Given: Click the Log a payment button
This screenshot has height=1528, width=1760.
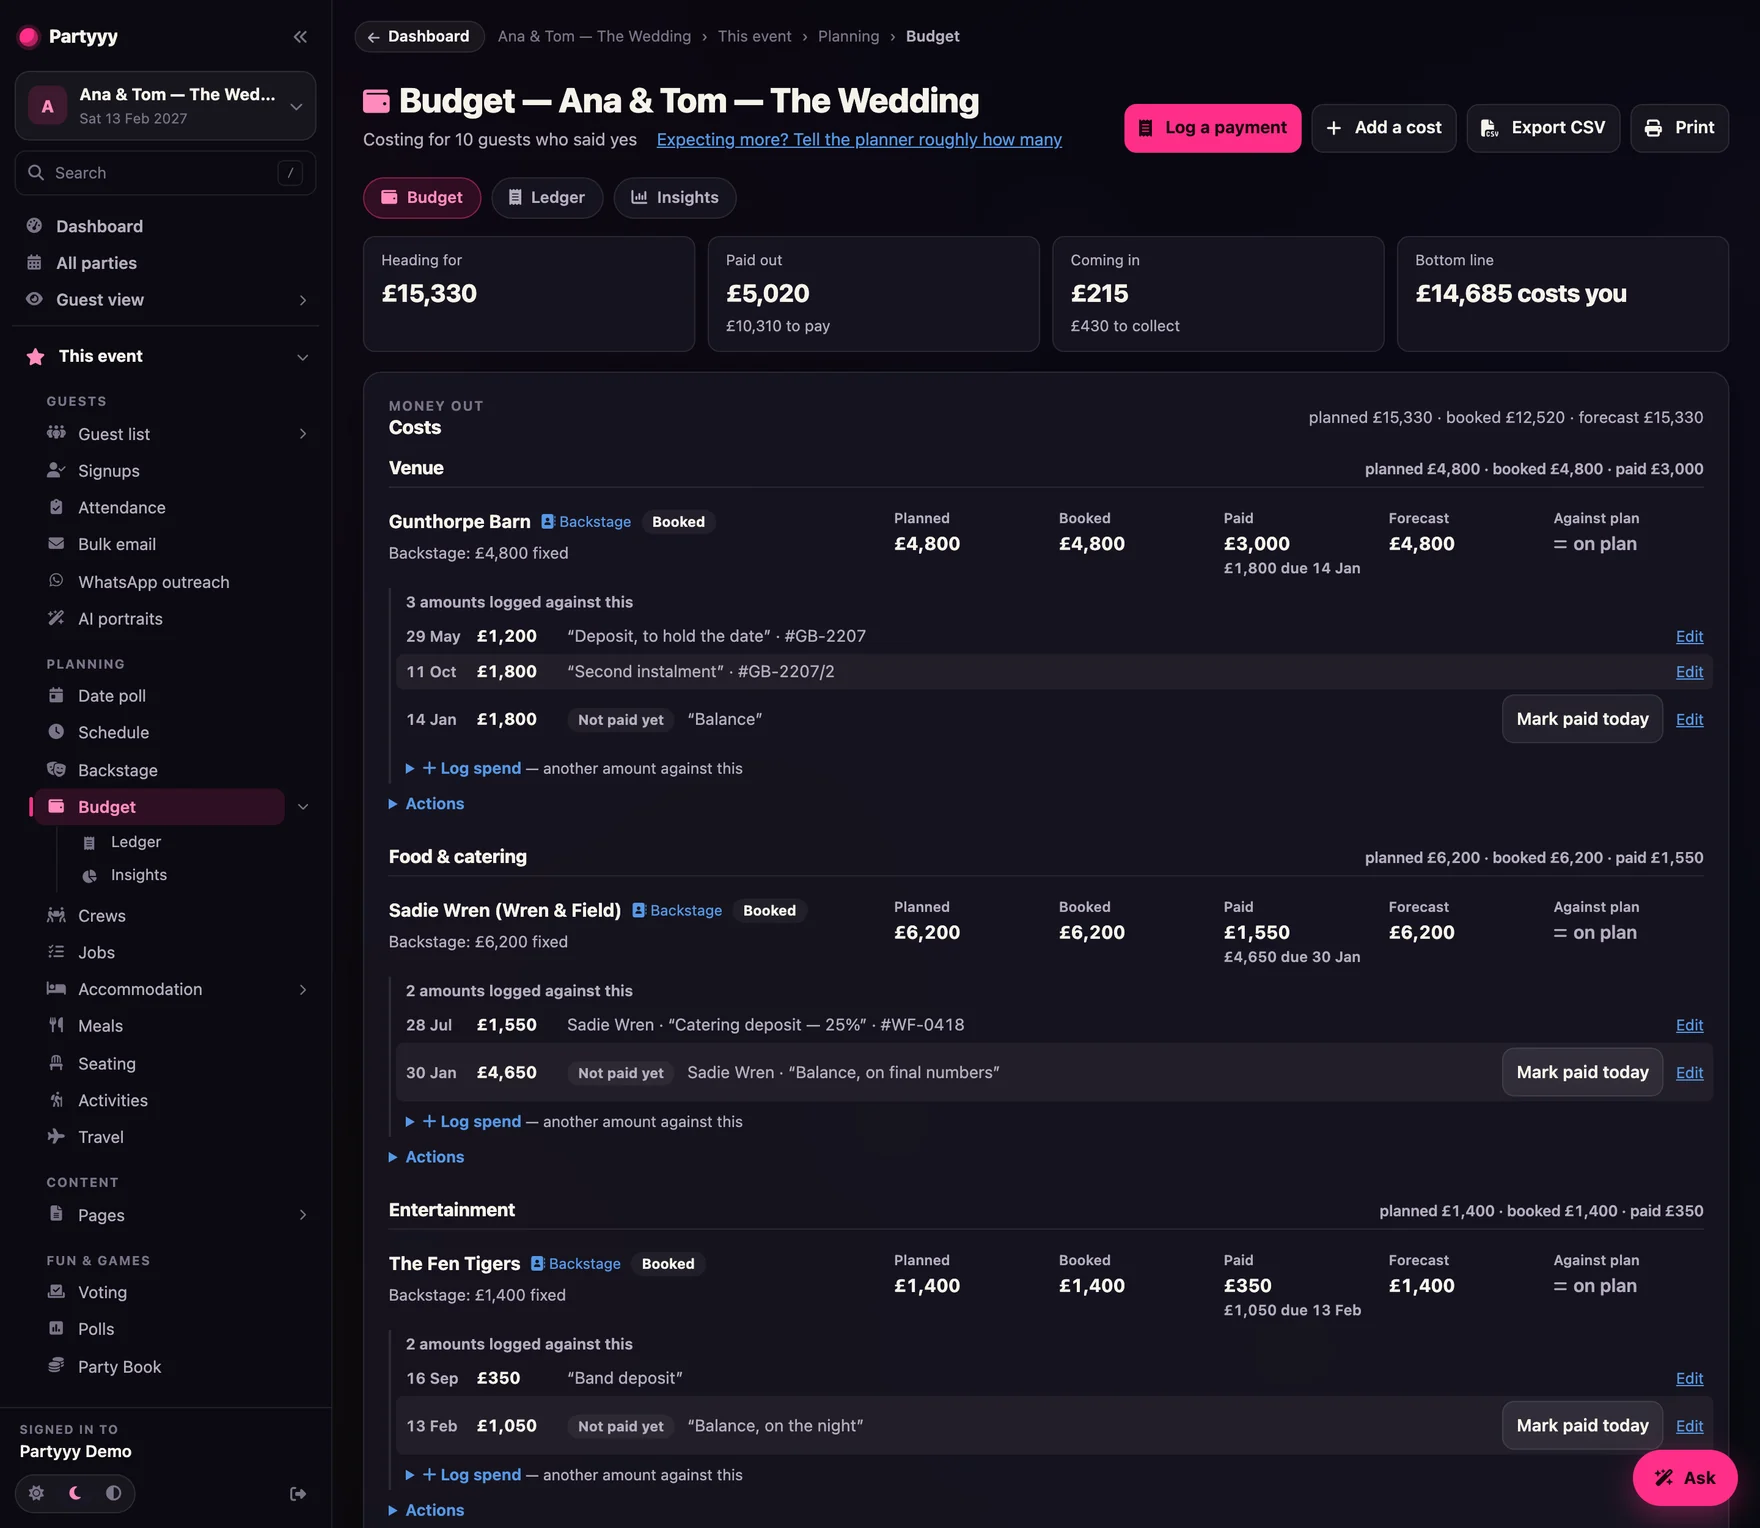Looking at the screenshot, I should [x=1213, y=128].
